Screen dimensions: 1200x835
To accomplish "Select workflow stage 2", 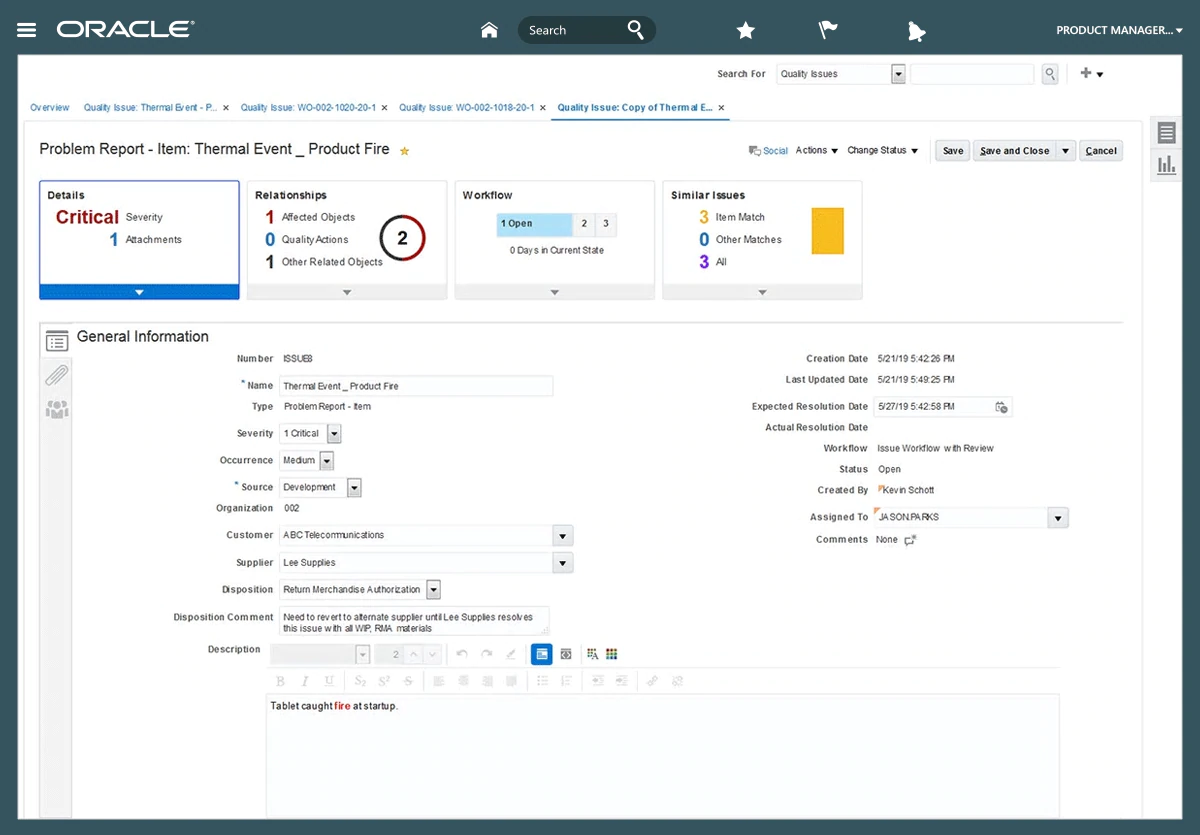I will click(584, 224).
